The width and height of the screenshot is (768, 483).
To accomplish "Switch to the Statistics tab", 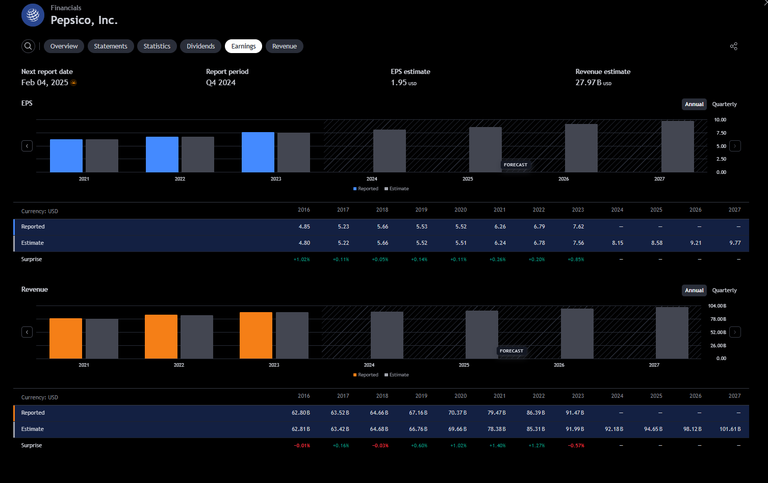I will pyautogui.click(x=157, y=46).
